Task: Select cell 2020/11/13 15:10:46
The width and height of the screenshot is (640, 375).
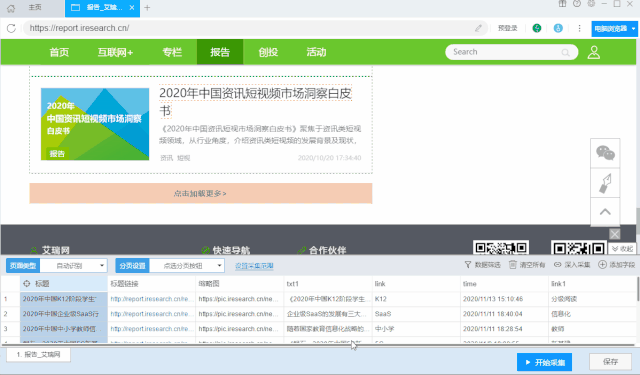Action: coord(504,299)
